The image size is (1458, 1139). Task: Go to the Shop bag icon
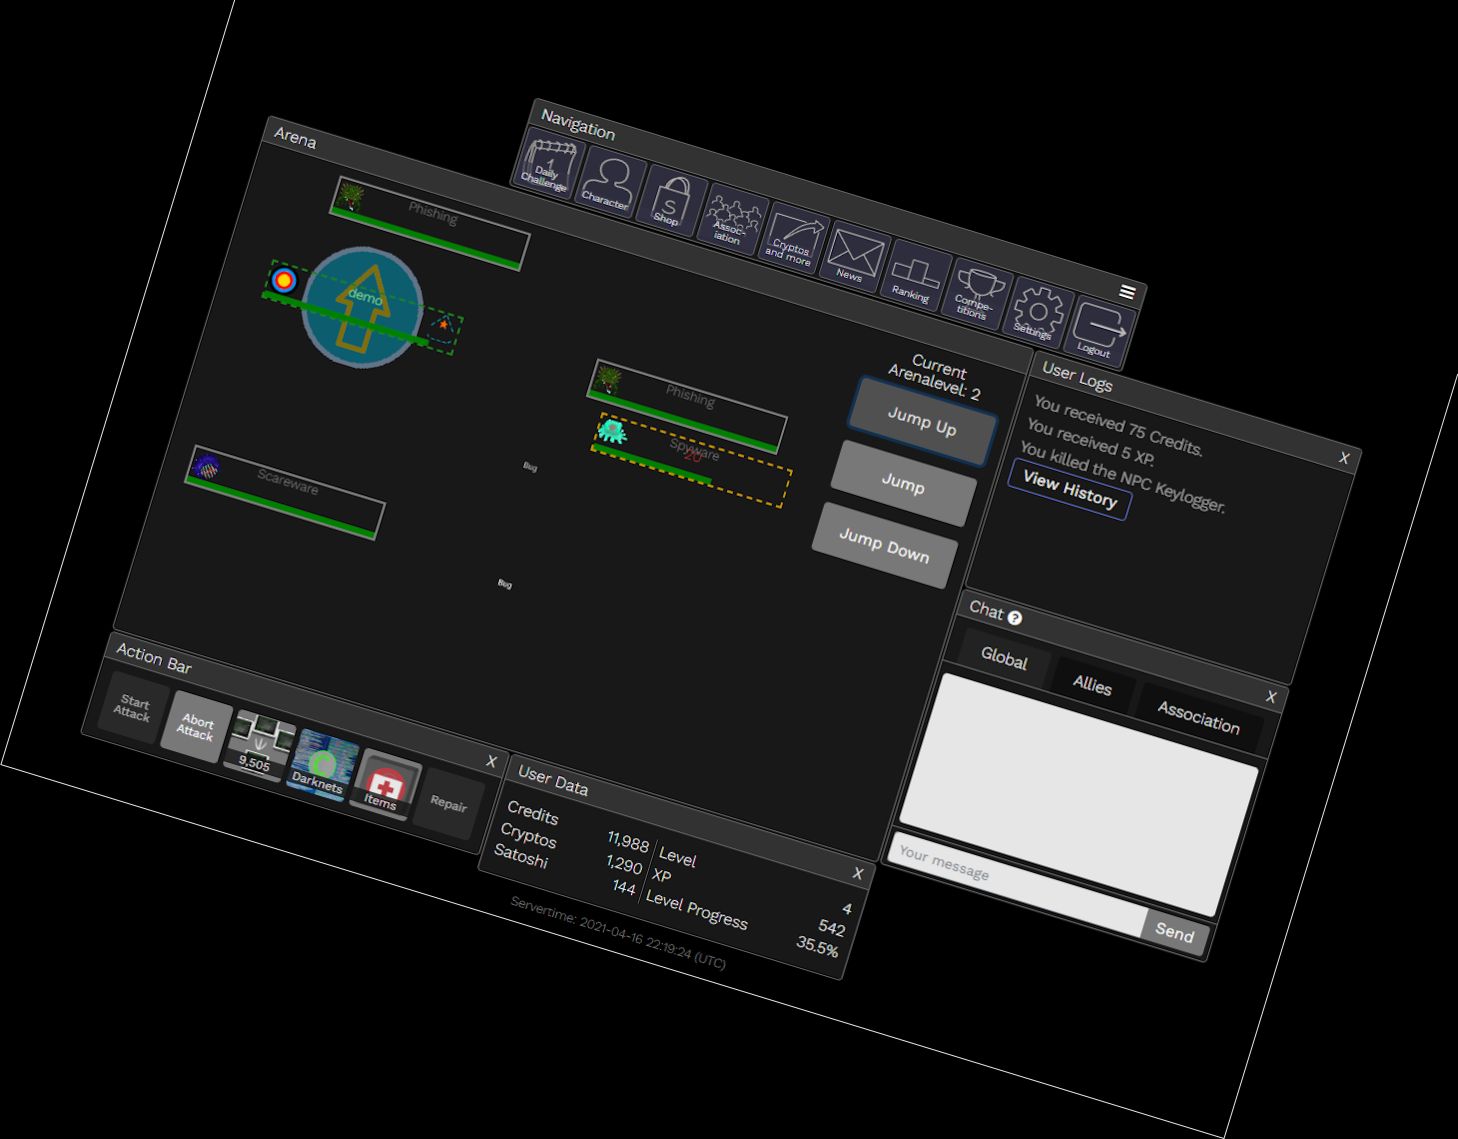(x=670, y=199)
